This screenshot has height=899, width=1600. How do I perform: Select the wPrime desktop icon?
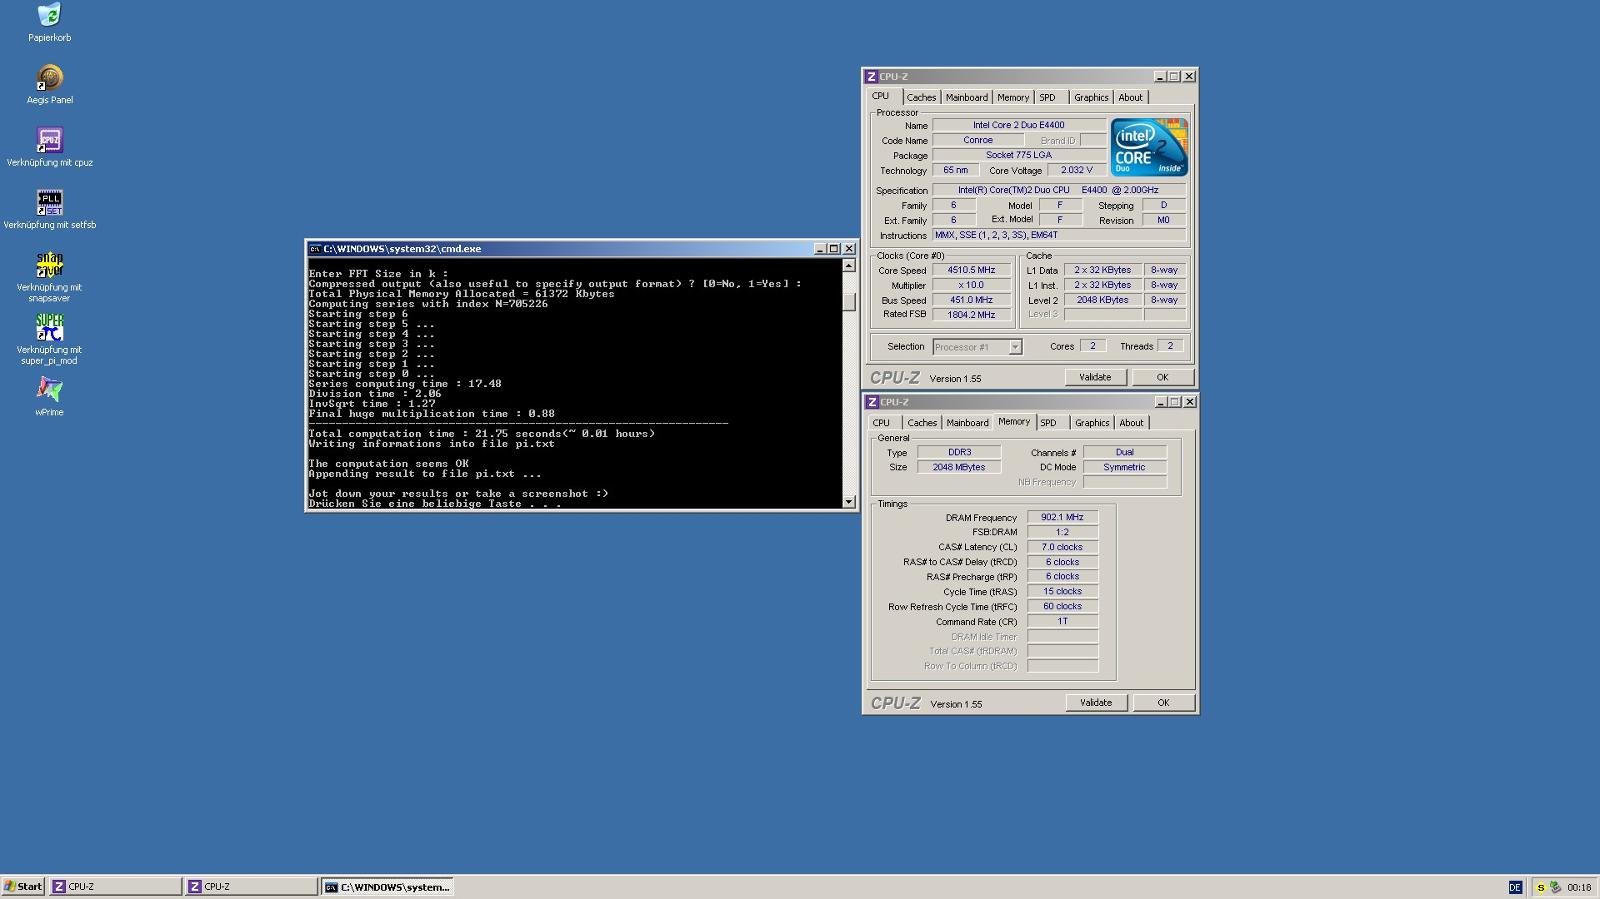point(49,396)
